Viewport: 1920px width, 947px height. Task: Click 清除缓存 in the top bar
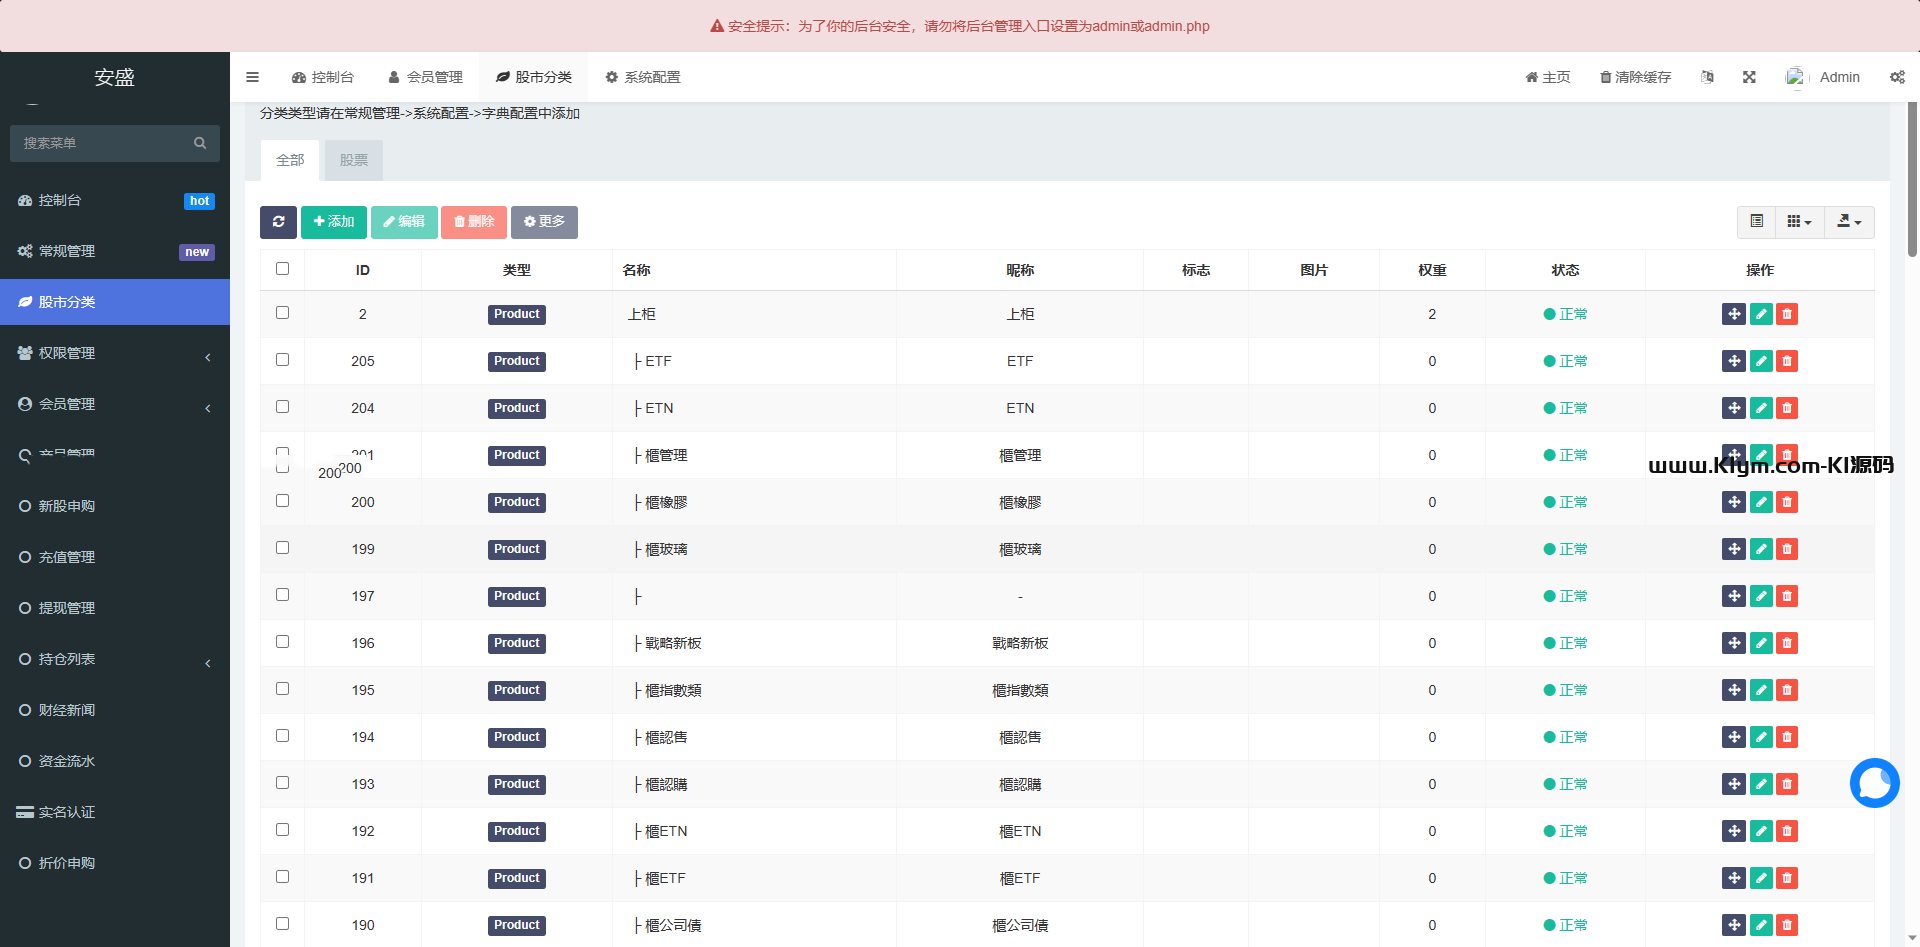[1635, 77]
